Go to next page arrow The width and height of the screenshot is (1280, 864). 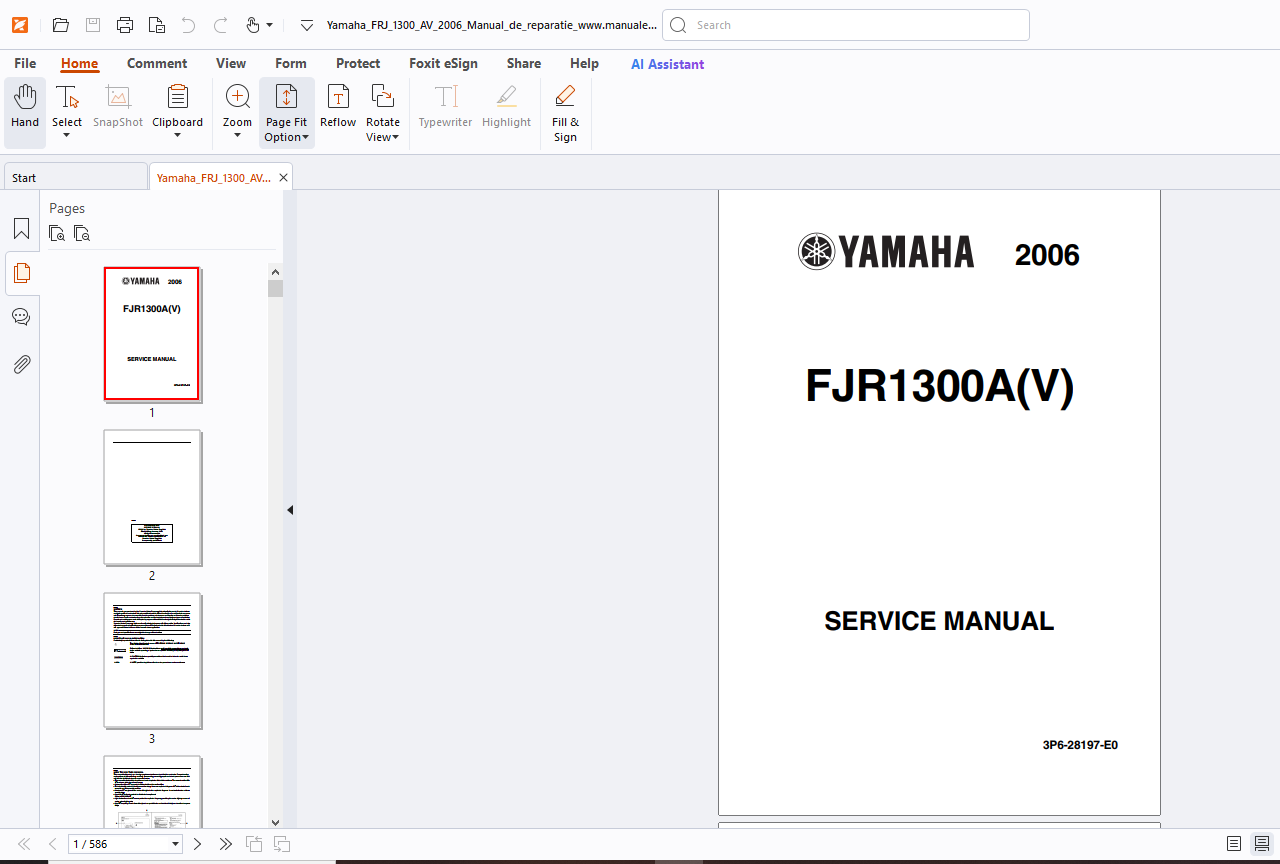click(197, 844)
